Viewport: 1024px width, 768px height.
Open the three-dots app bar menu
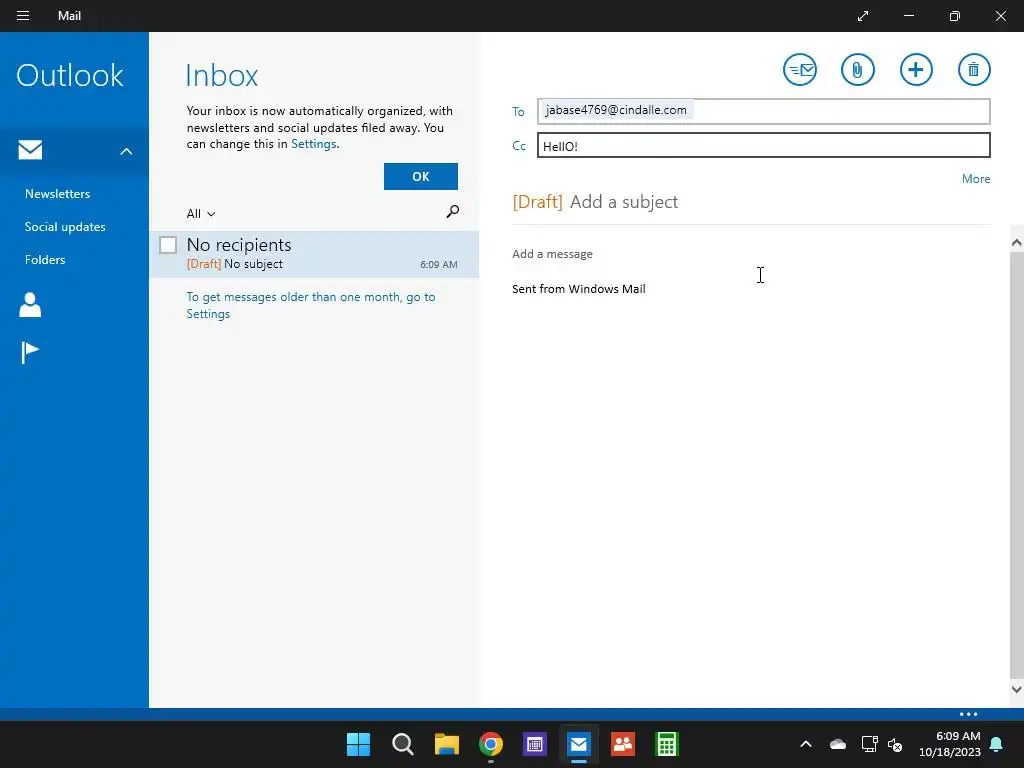pyautogui.click(x=968, y=714)
